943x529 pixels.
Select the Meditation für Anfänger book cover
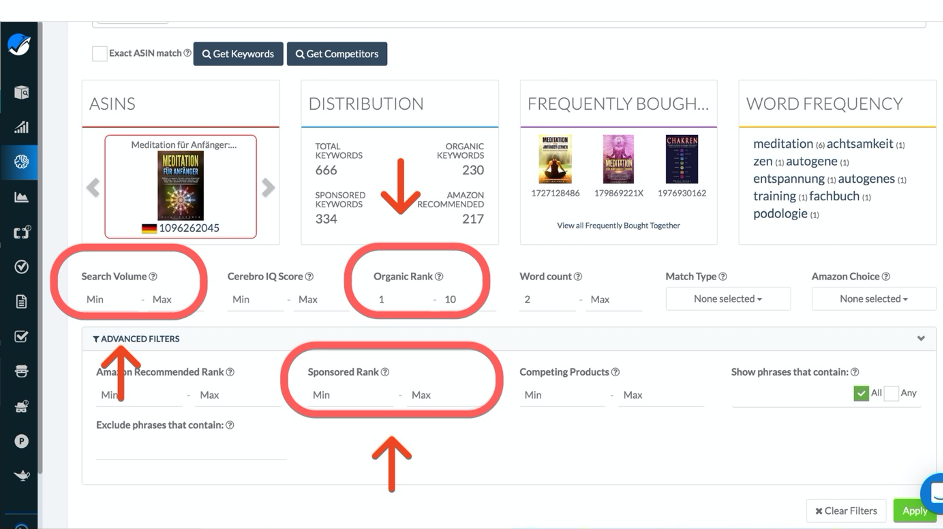[180, 186]
